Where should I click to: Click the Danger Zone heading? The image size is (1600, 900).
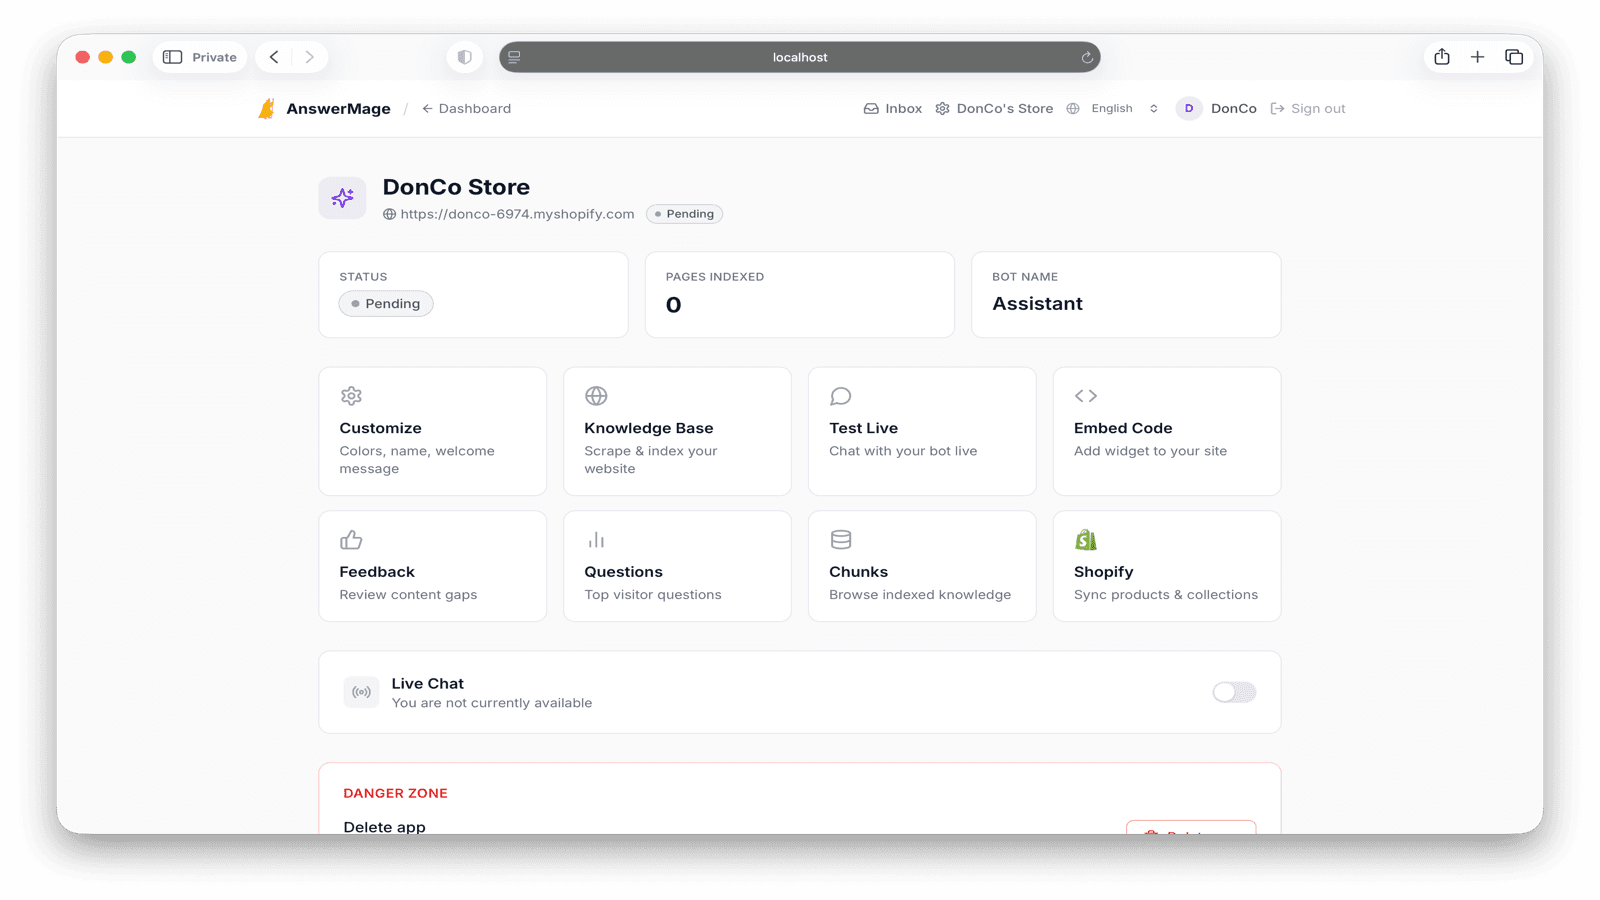click(x=395, y=793)
